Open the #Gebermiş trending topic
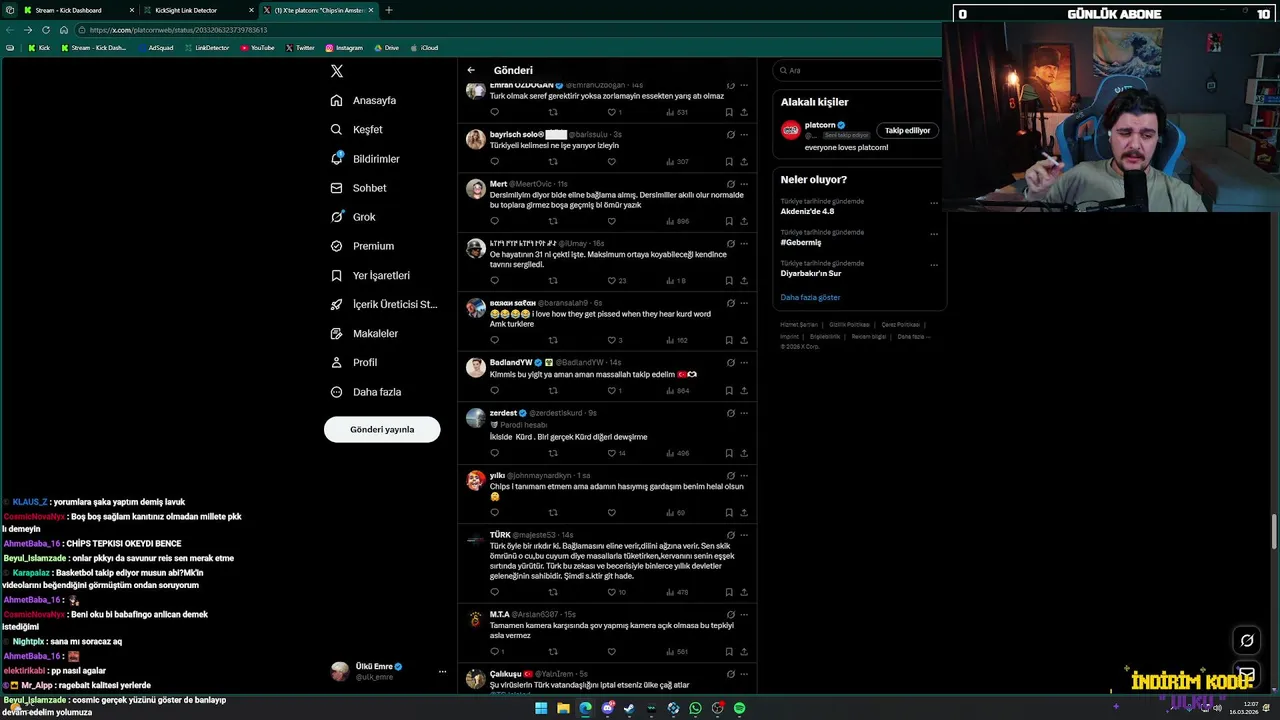 pyautogui.click(x=800, y=242)
